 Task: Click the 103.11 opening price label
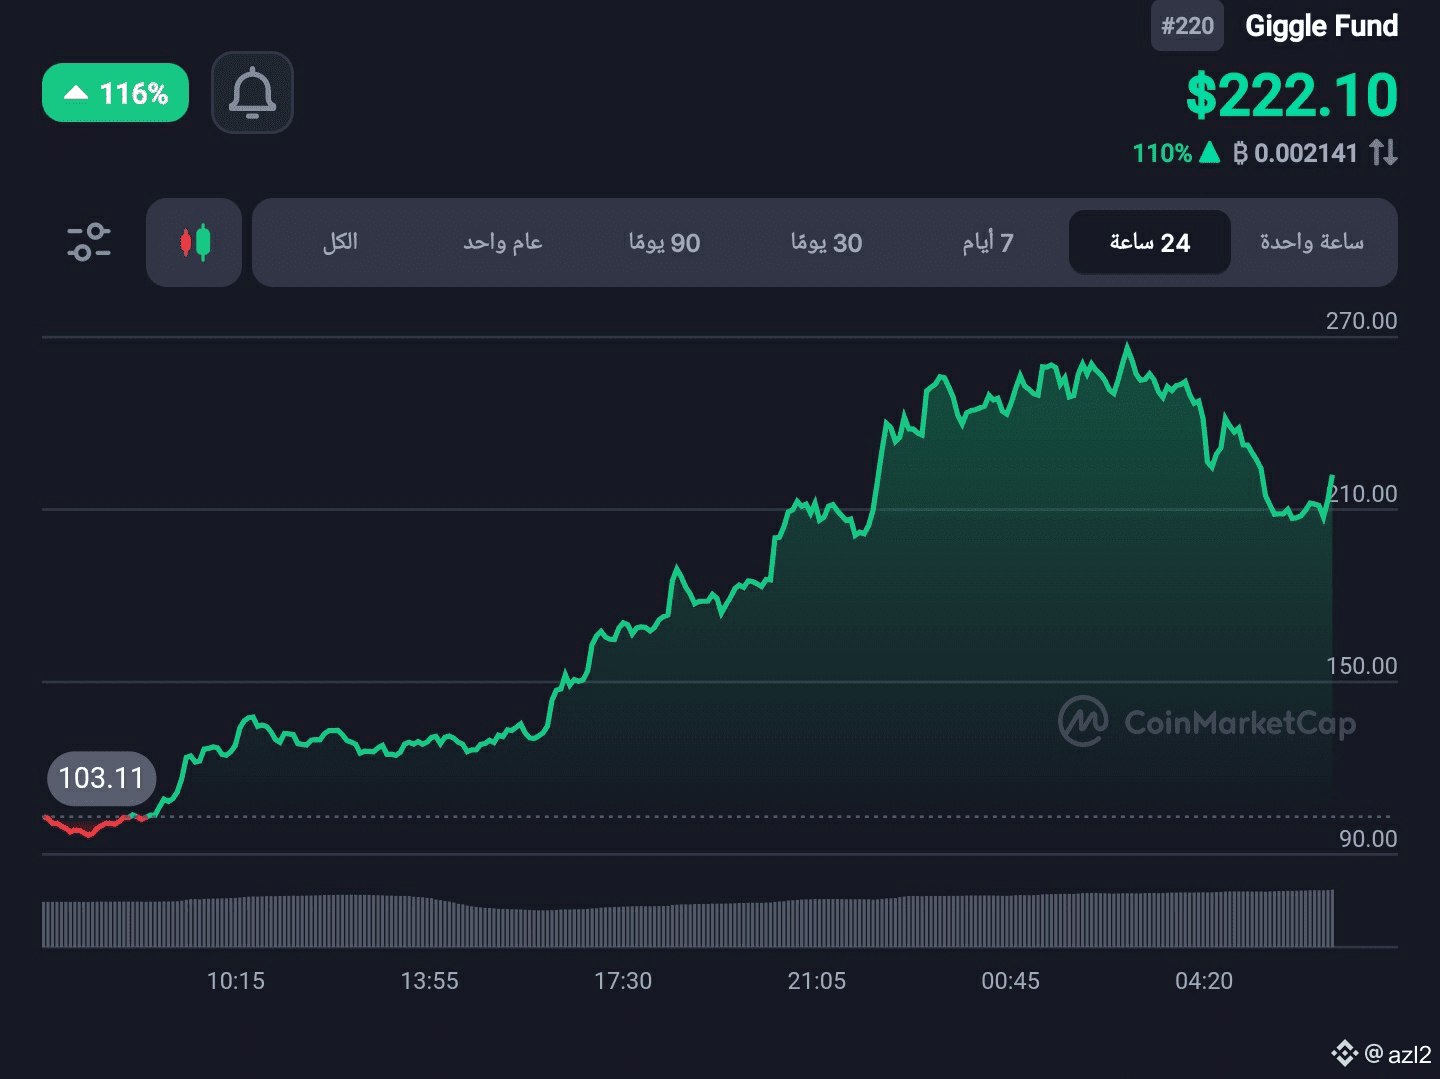click(x=101, y=778)
